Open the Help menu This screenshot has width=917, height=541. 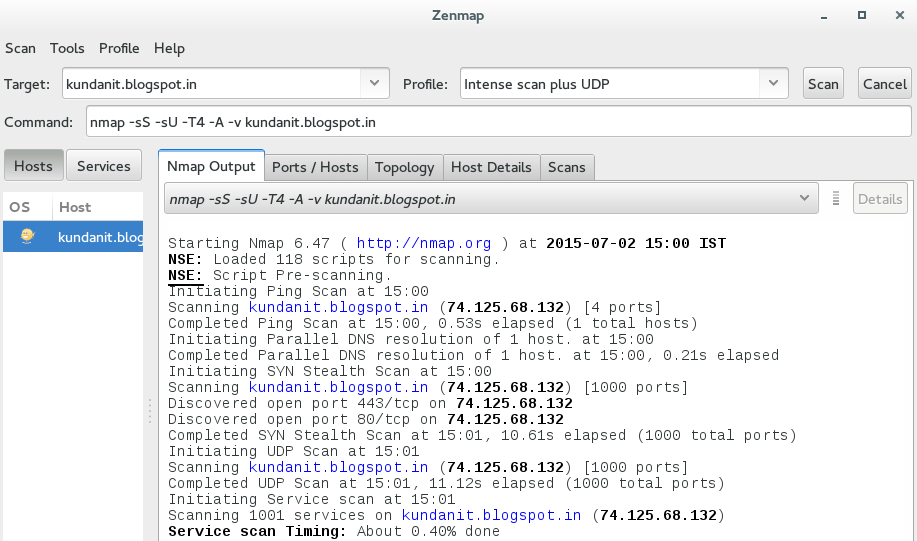coord(169,48)
